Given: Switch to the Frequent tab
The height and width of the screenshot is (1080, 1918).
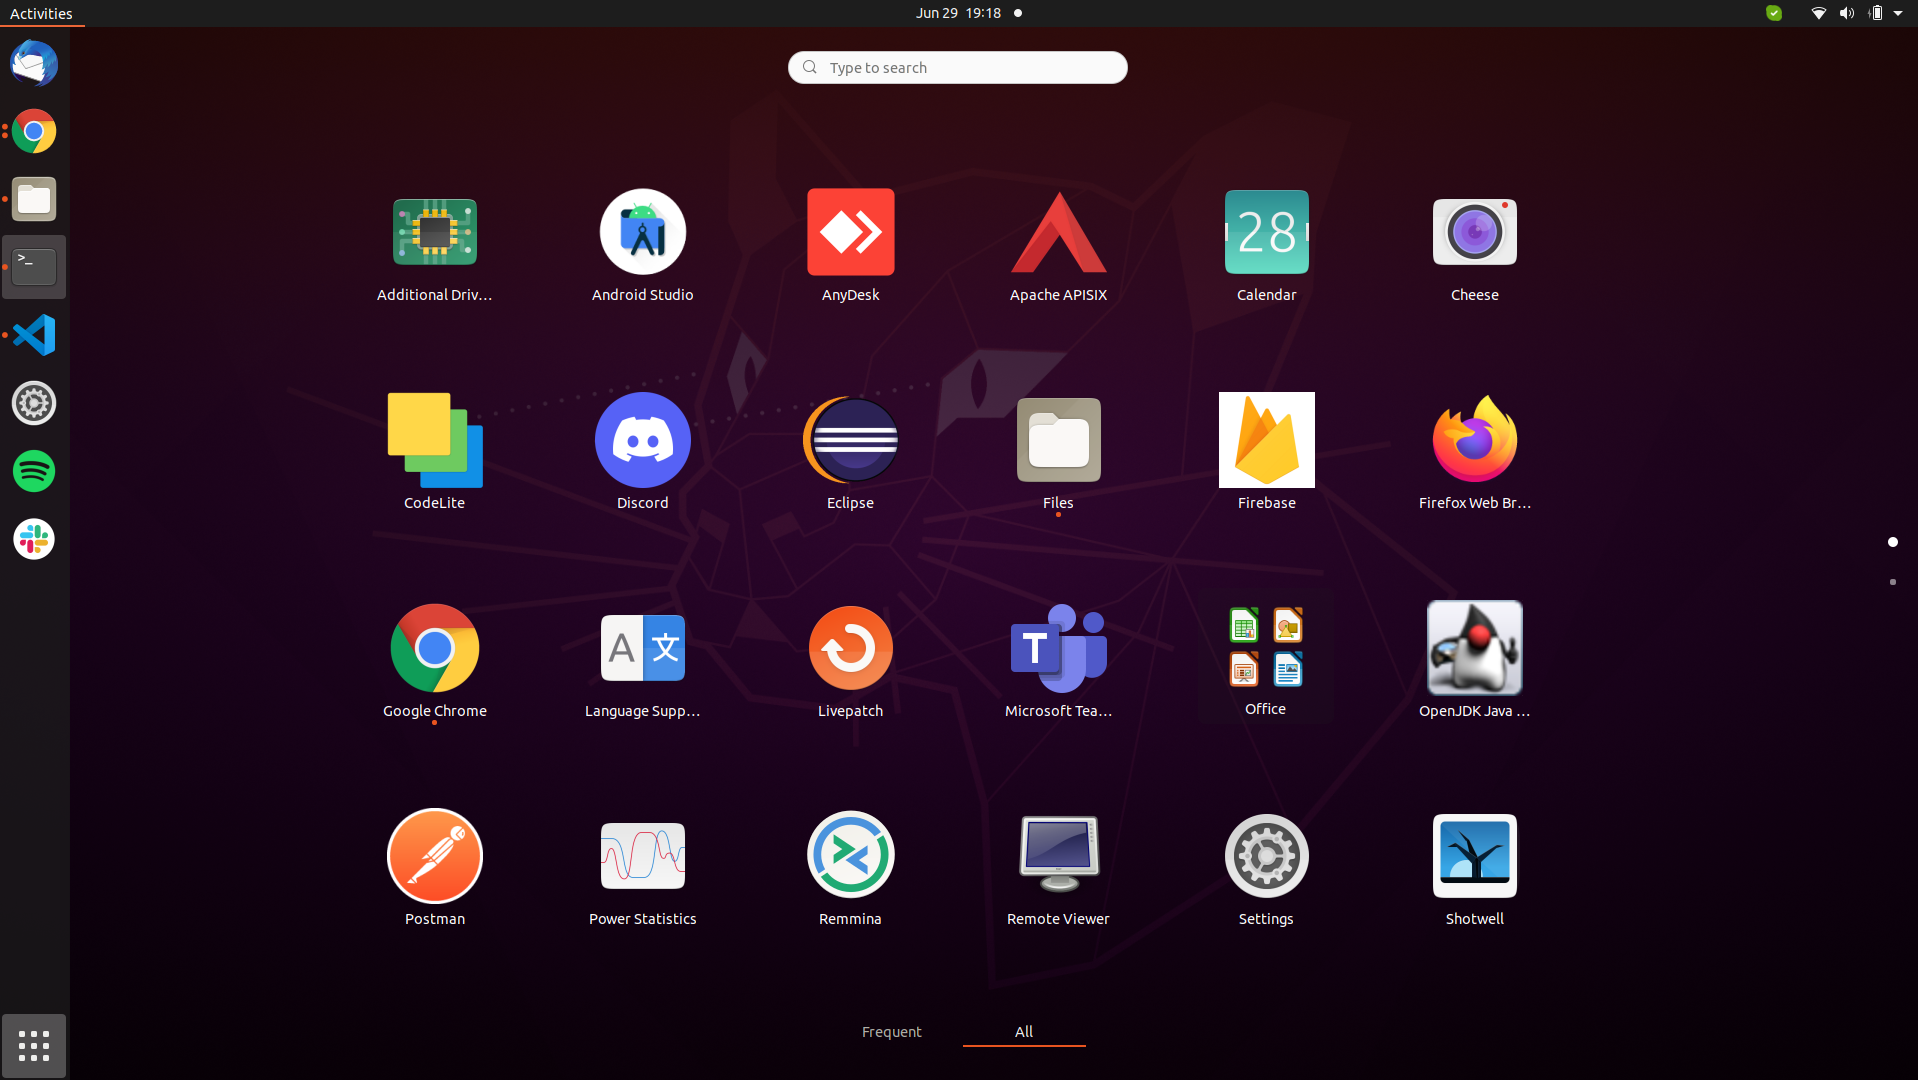Looking at the screenshot, I should tap(891, 1032).
